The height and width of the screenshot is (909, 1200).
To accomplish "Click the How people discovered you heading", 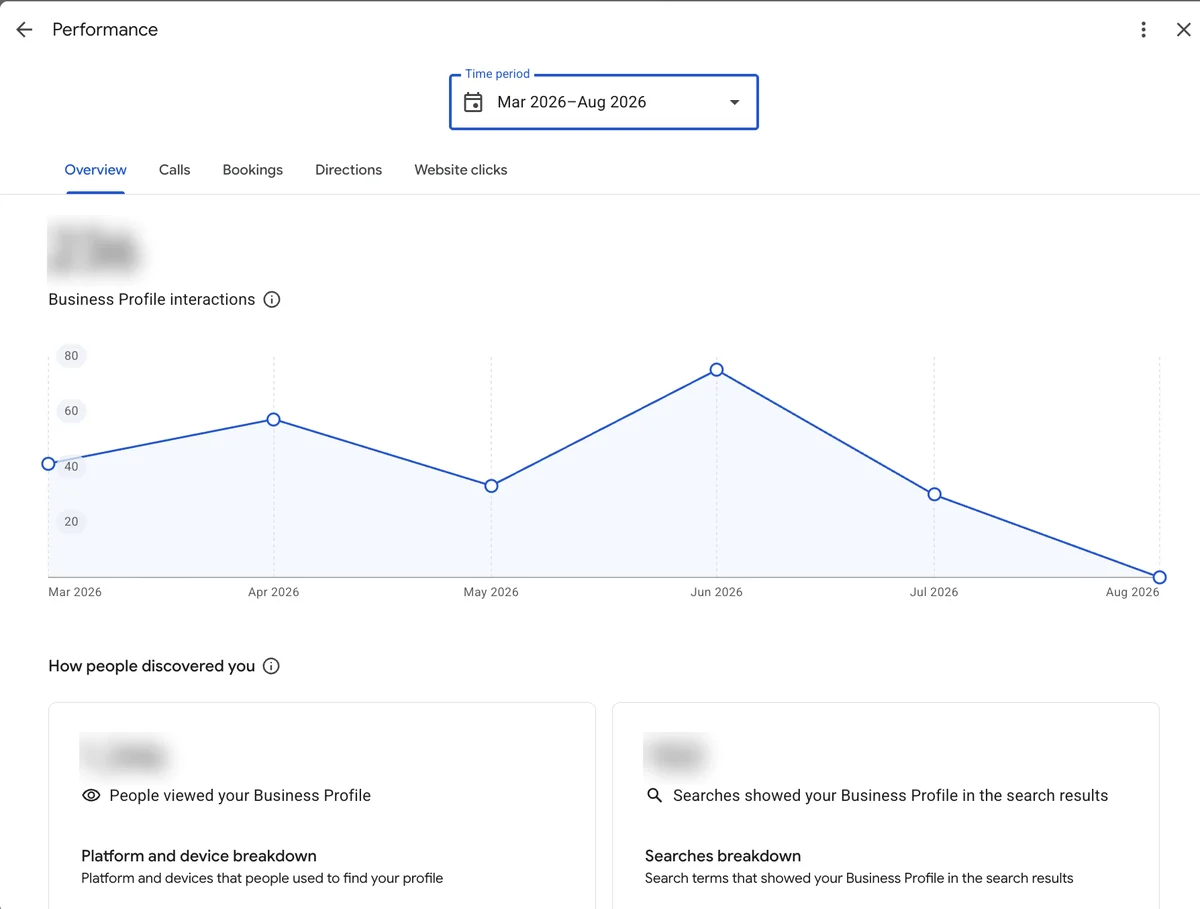I will coord(152,666).
